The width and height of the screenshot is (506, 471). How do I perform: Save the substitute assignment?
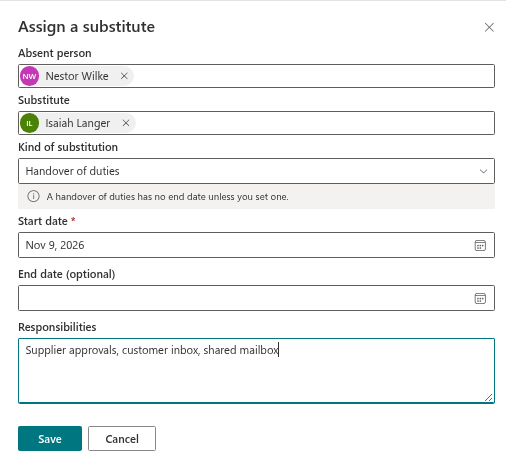[50, 439]
